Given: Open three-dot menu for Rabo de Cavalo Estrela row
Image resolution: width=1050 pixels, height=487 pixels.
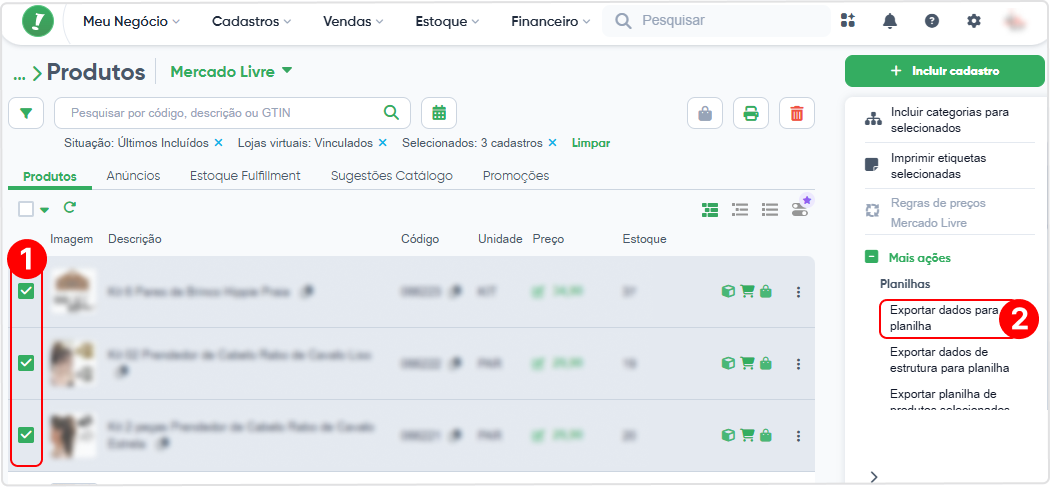Looking at the screenshot, I should (798, 436).
